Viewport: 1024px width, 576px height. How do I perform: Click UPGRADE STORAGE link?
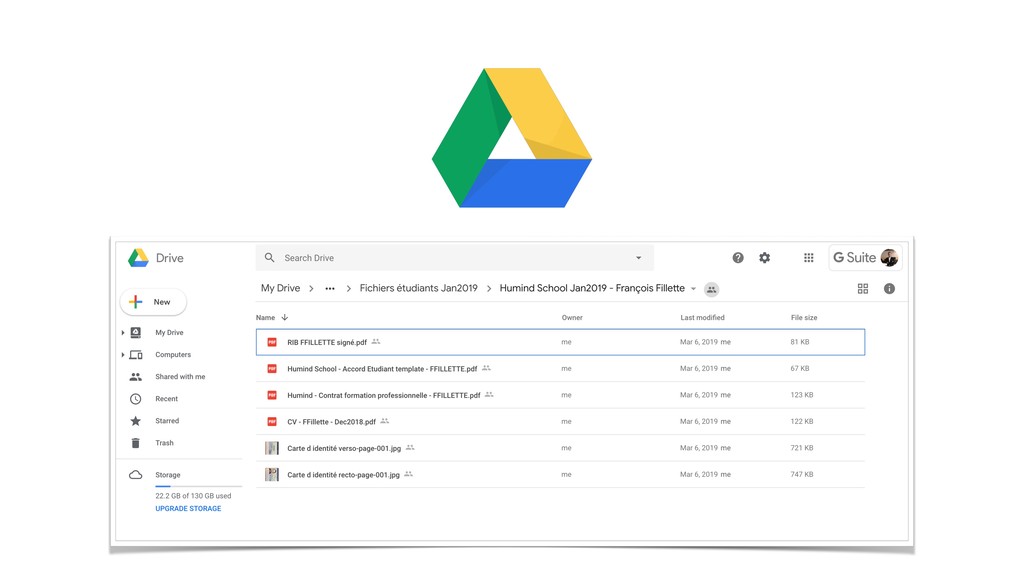(188, 509)
